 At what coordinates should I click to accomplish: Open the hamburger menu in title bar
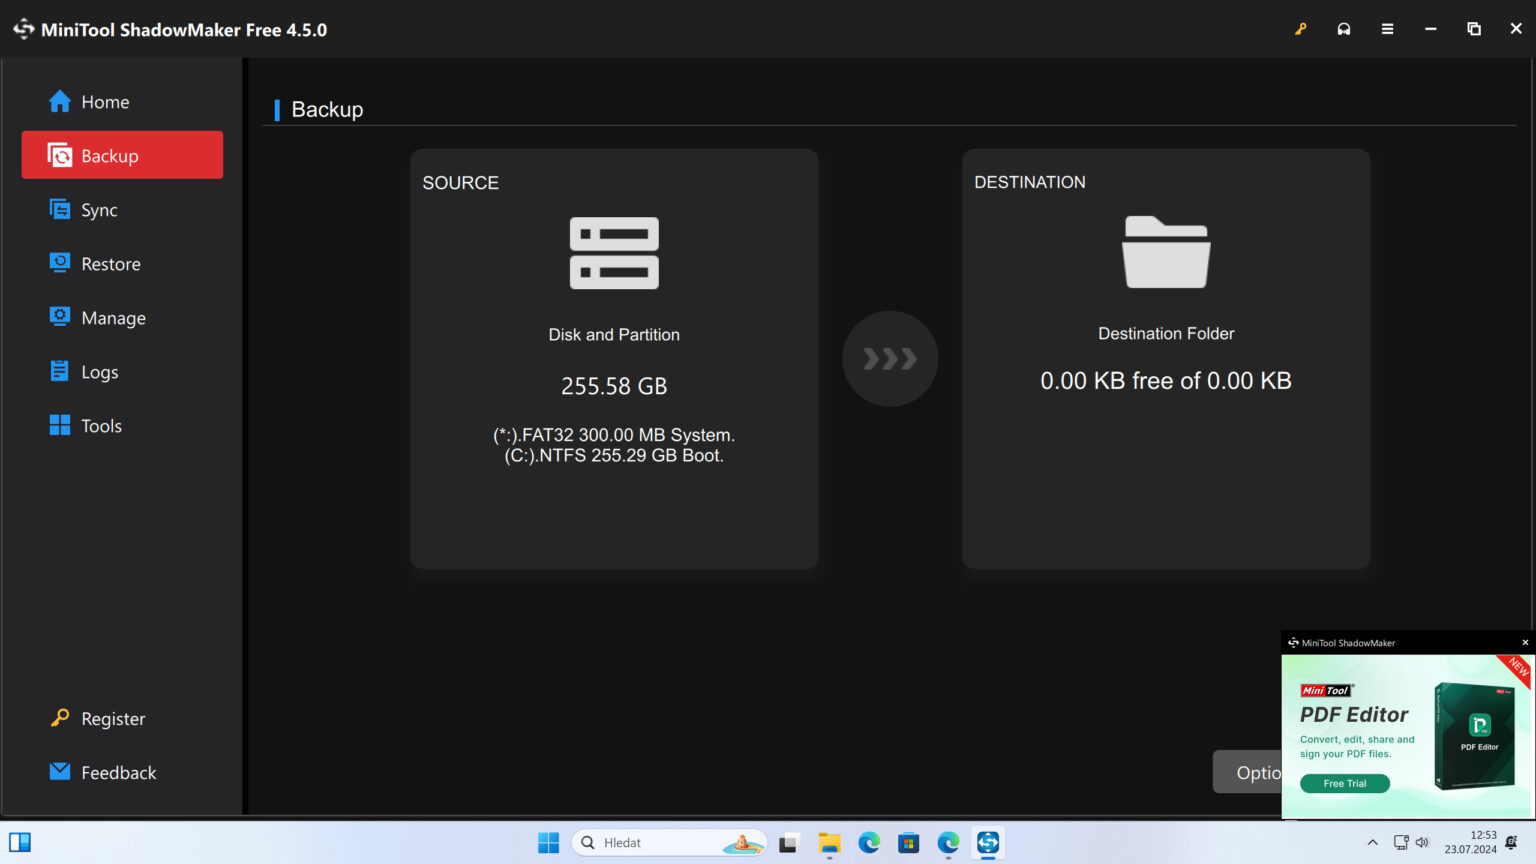(x=1387, y=29)
